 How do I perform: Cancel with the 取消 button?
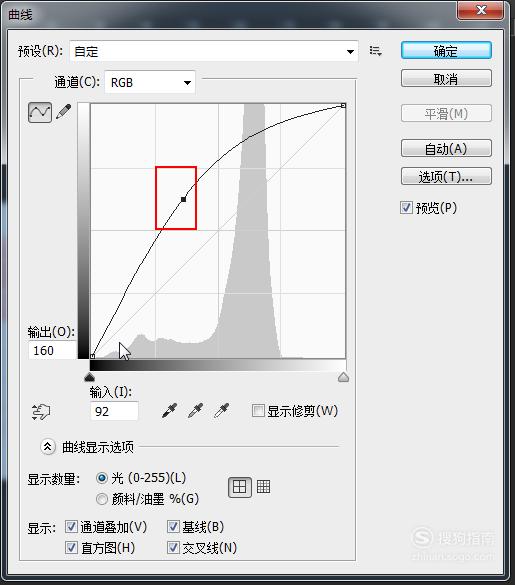(x=446, y=78)
